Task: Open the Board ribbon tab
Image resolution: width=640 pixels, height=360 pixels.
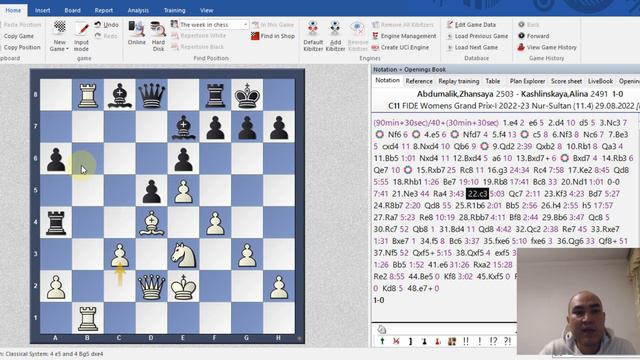Action: coord(72,10)
